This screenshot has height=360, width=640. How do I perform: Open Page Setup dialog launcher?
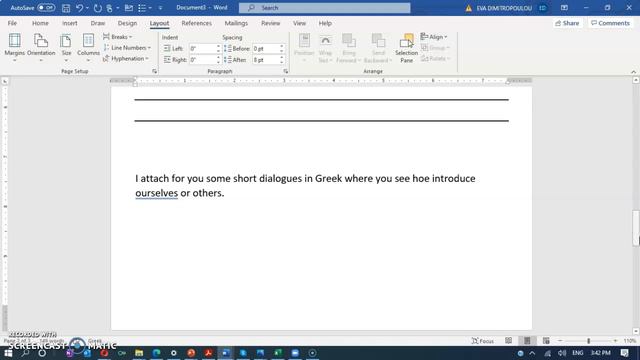click(x=154, y=71)
